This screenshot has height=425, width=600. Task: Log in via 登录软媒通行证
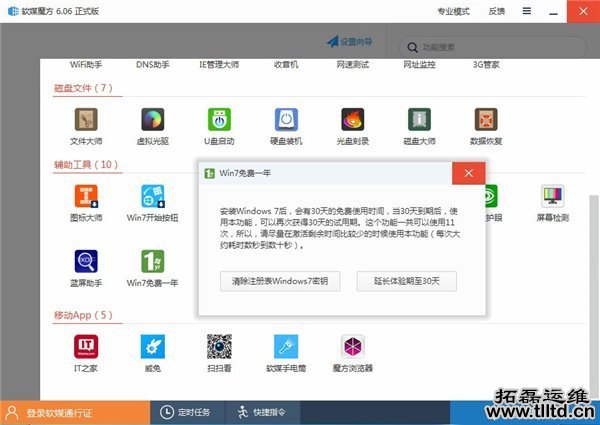(x=75, y=413)
